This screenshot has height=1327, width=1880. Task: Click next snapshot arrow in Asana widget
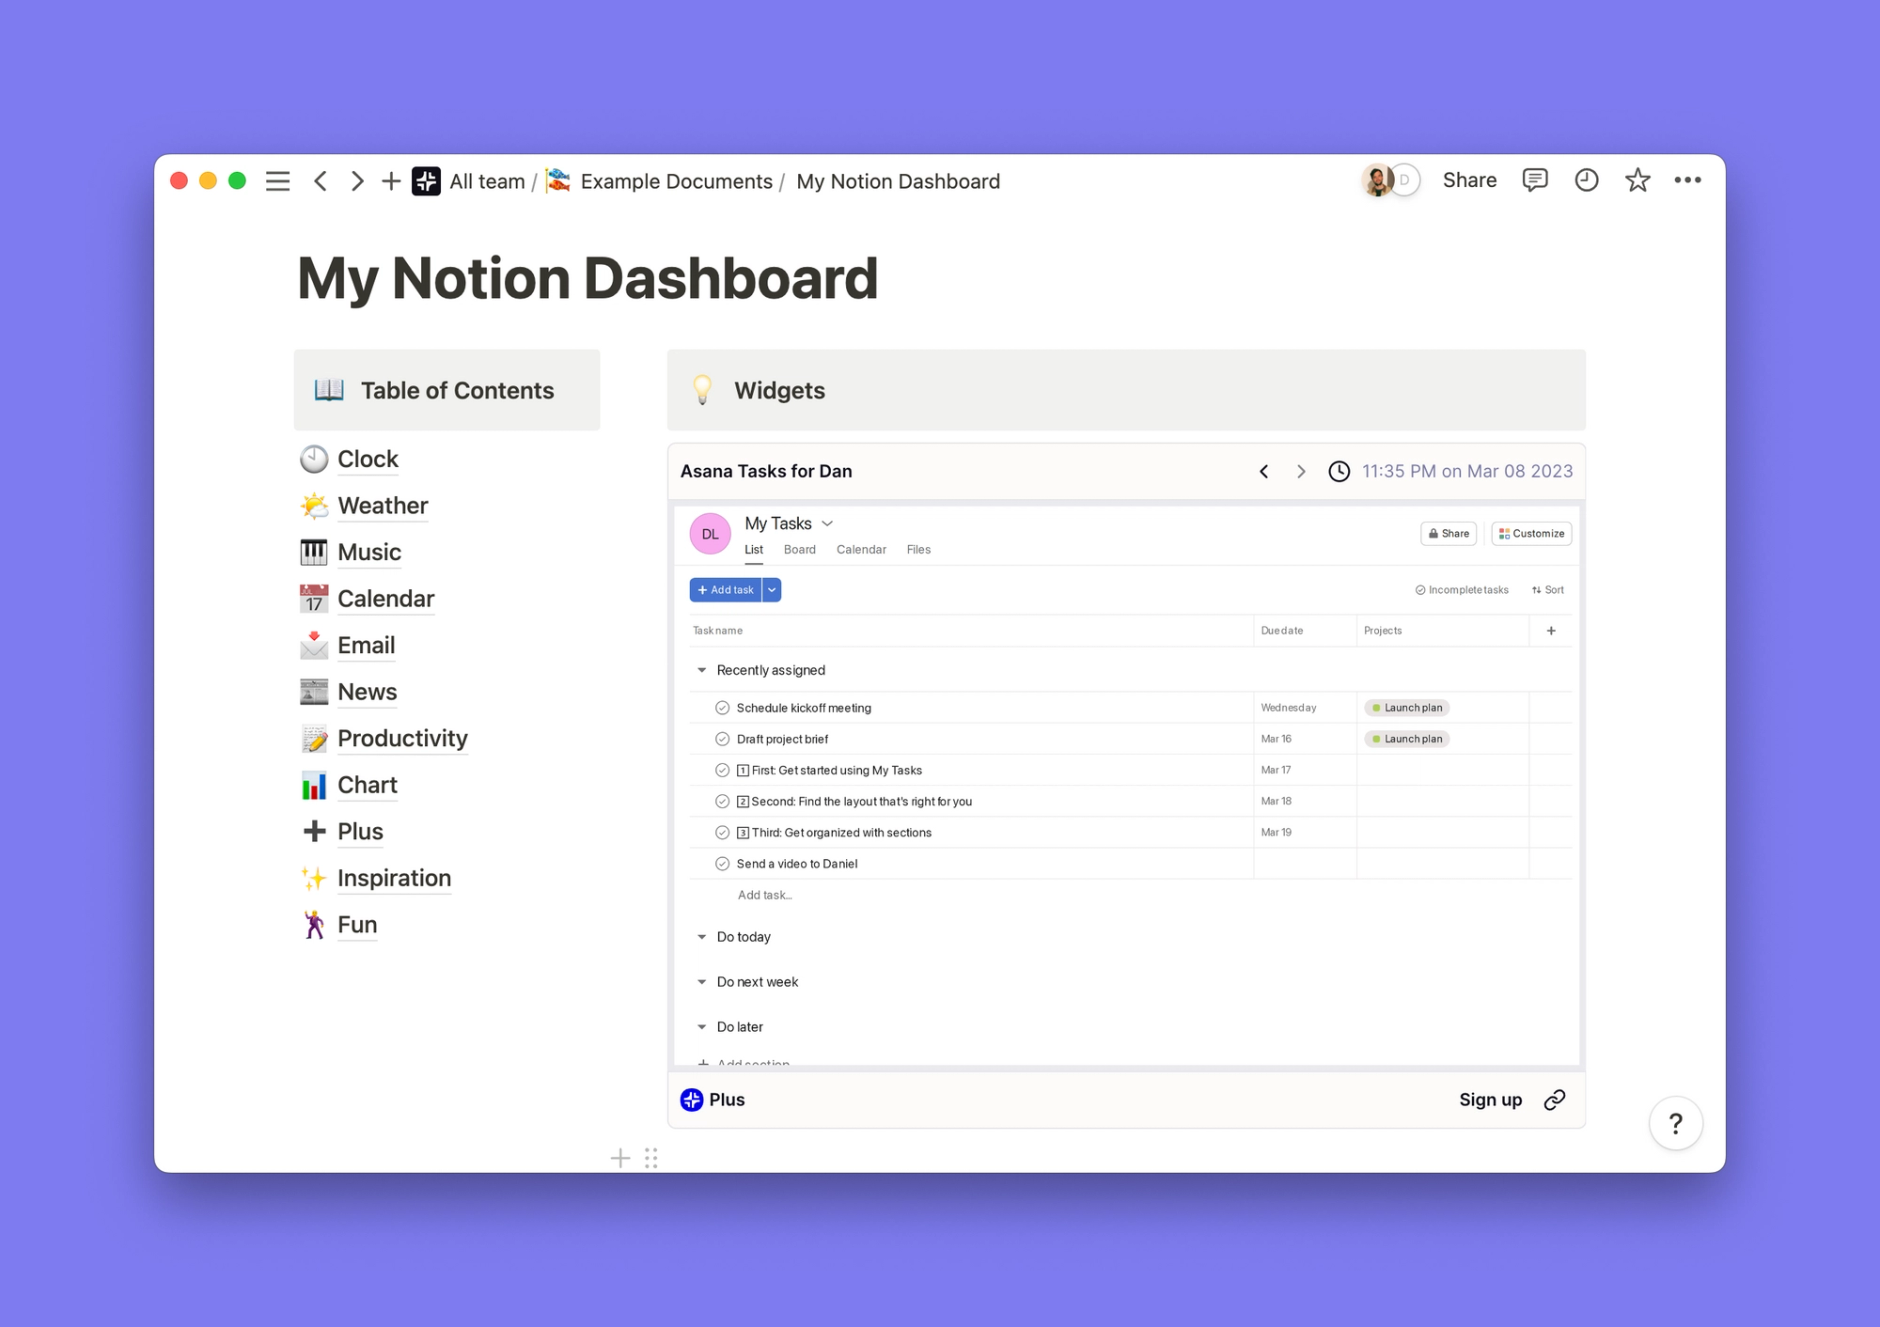(1301, 471)
